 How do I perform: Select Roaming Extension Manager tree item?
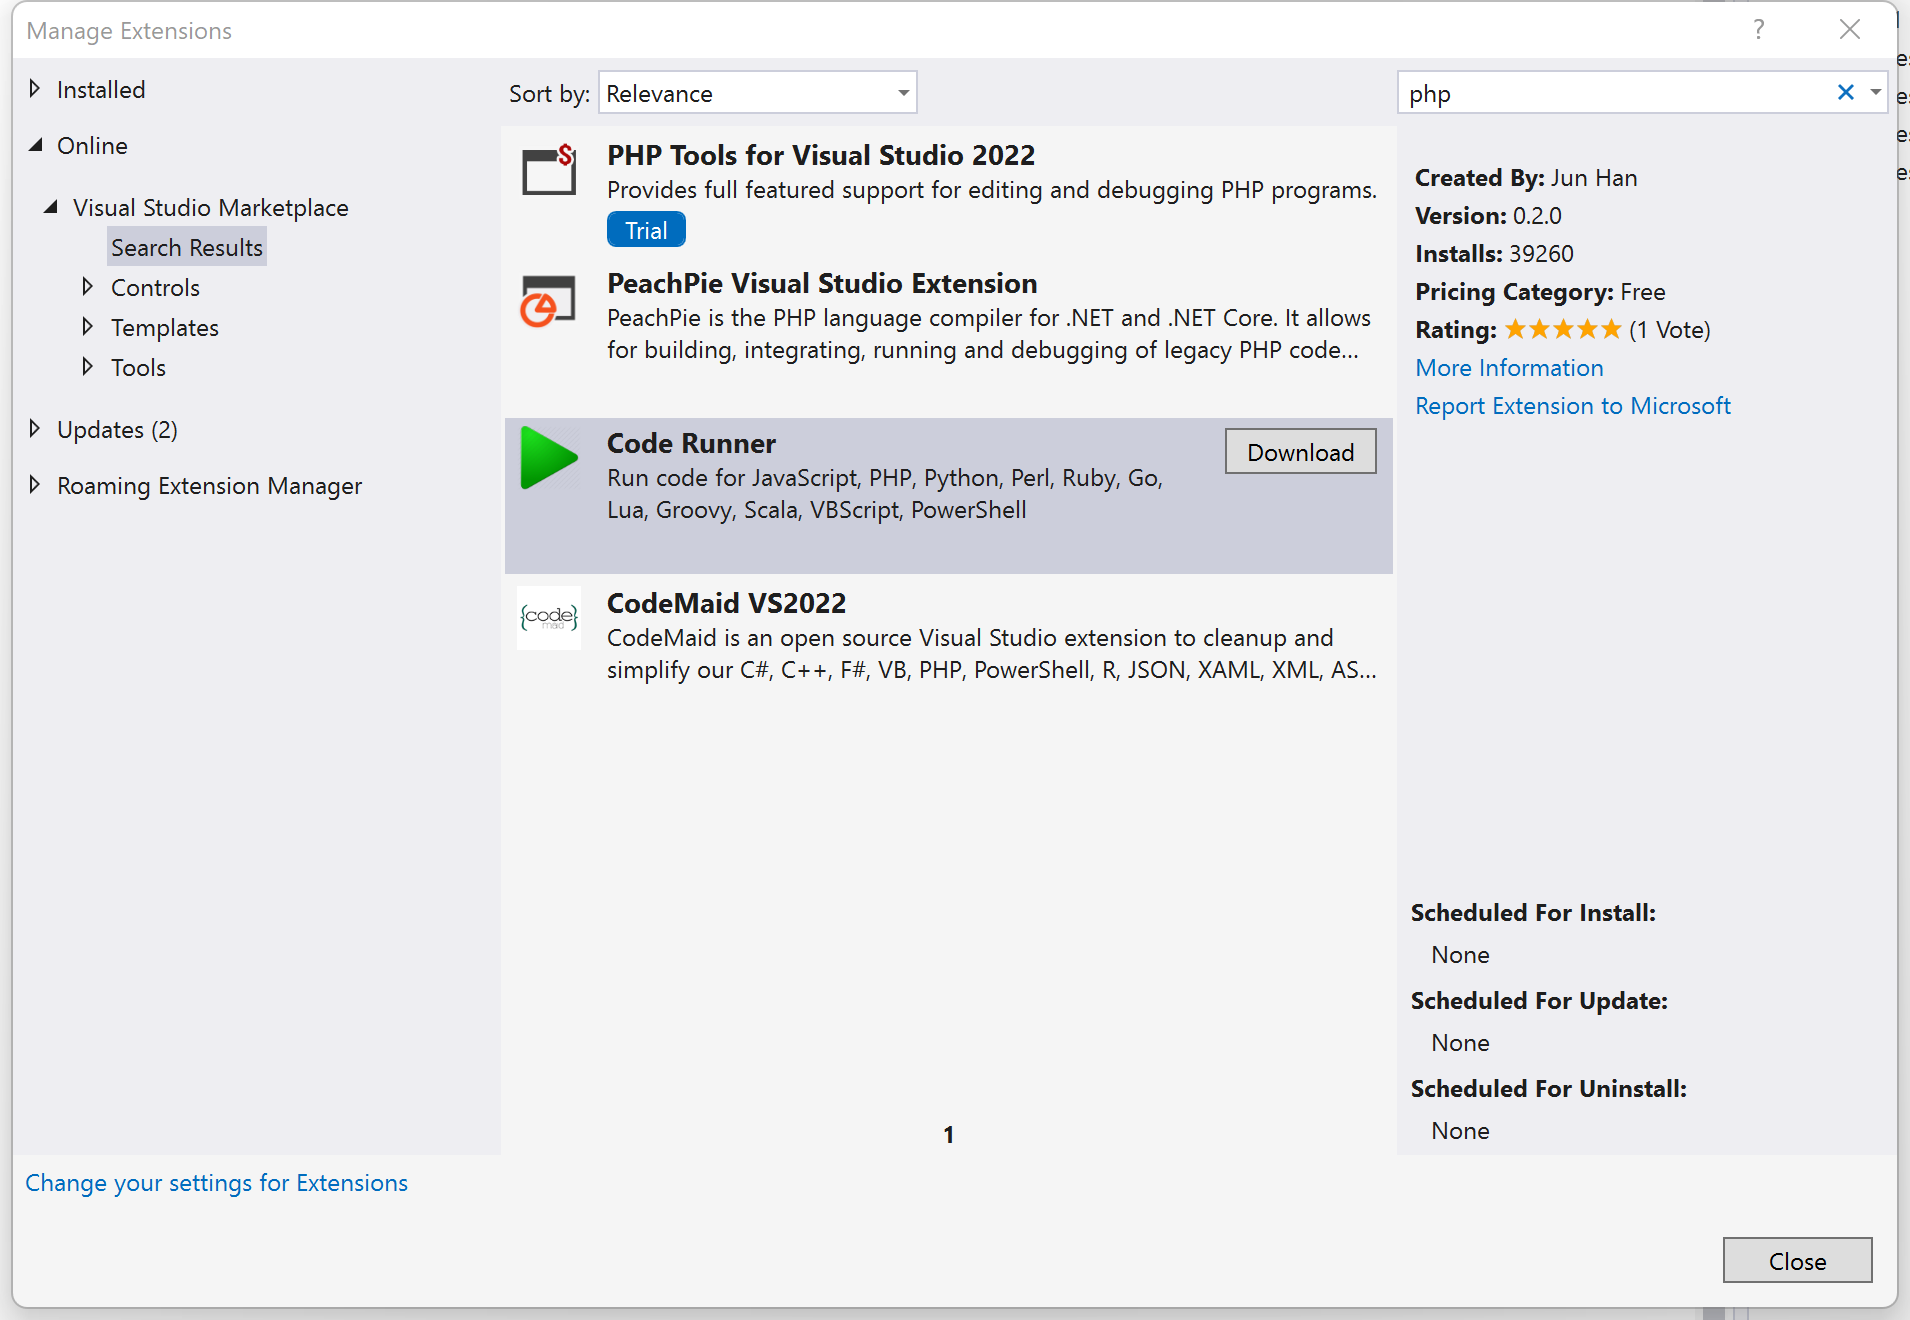tap(209, 485)
